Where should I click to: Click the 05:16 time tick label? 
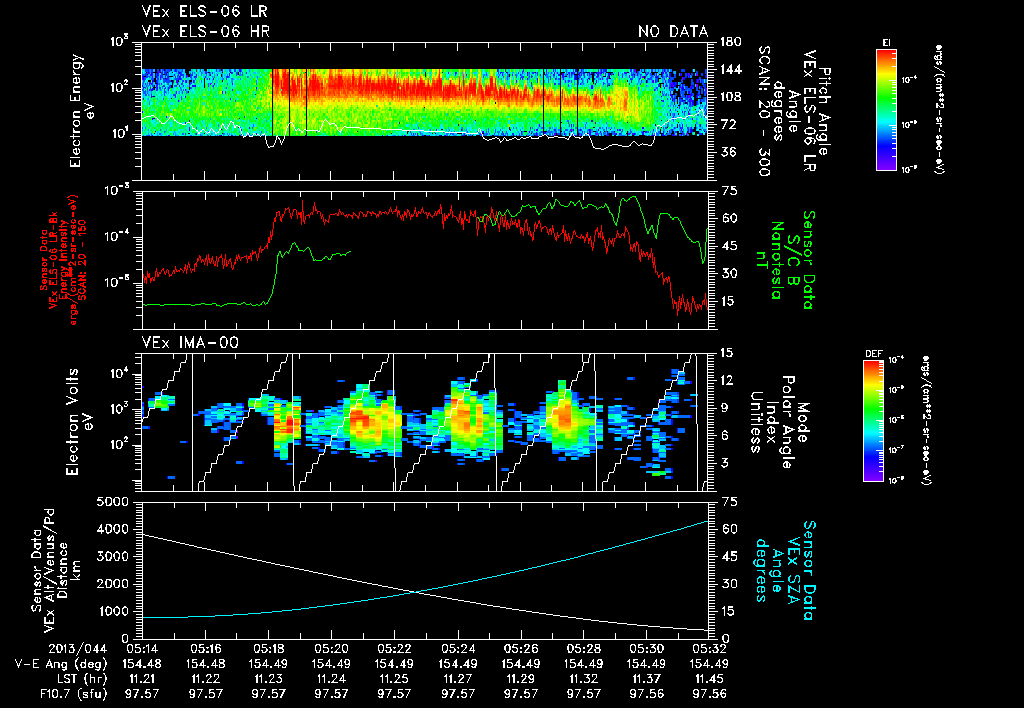click(205, 649)
